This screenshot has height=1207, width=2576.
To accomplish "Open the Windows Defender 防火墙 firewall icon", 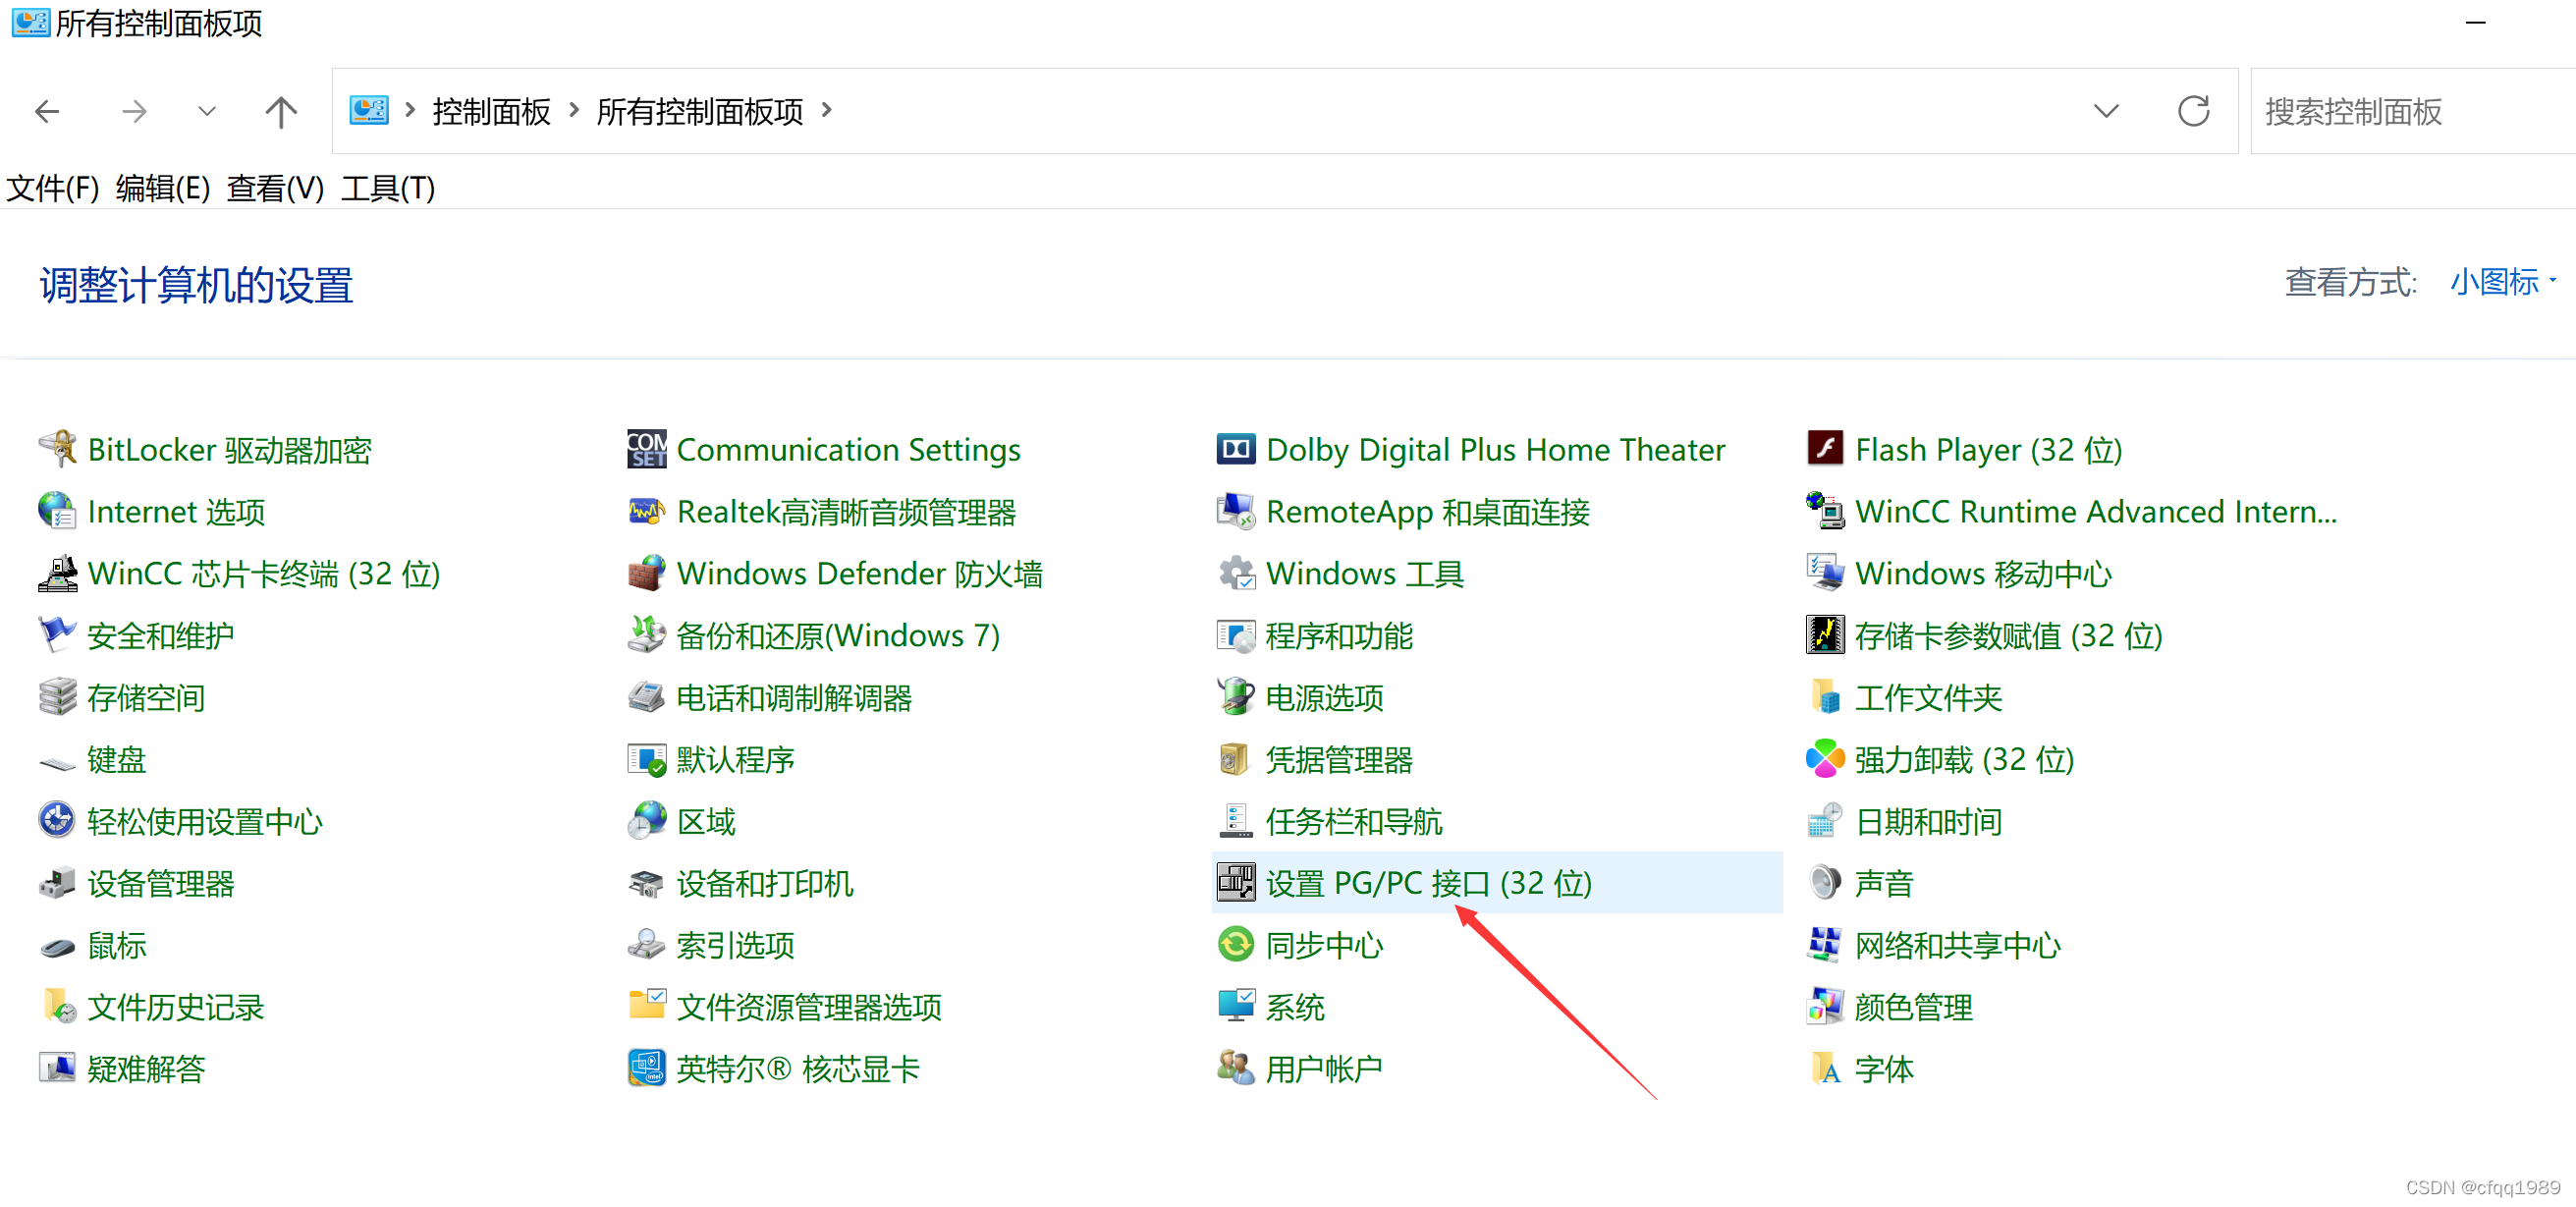I will tap(647, 573).
